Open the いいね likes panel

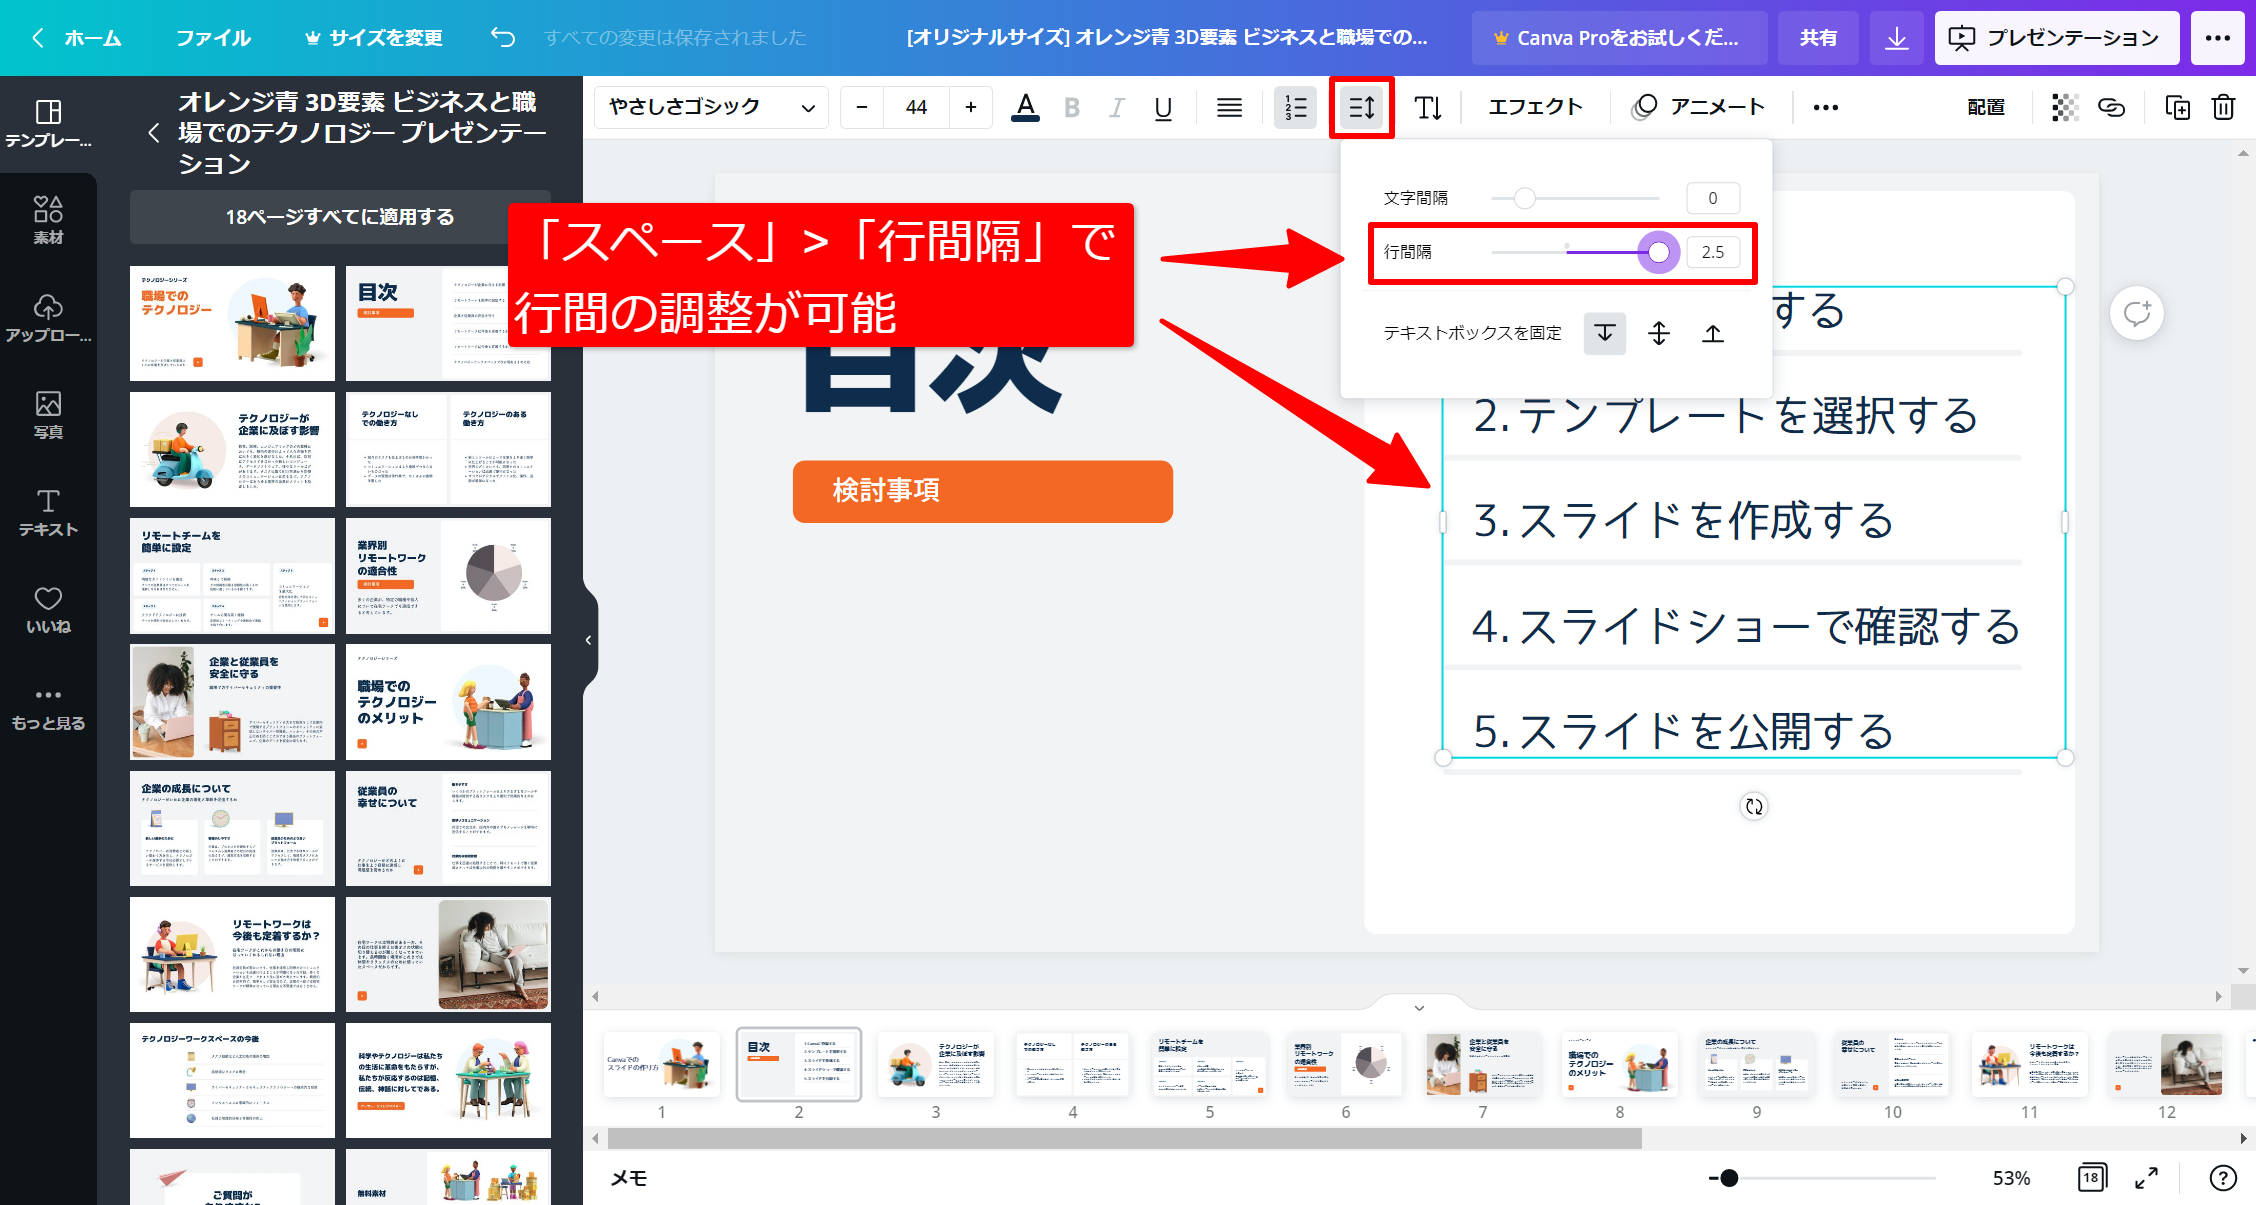[48, 610]
